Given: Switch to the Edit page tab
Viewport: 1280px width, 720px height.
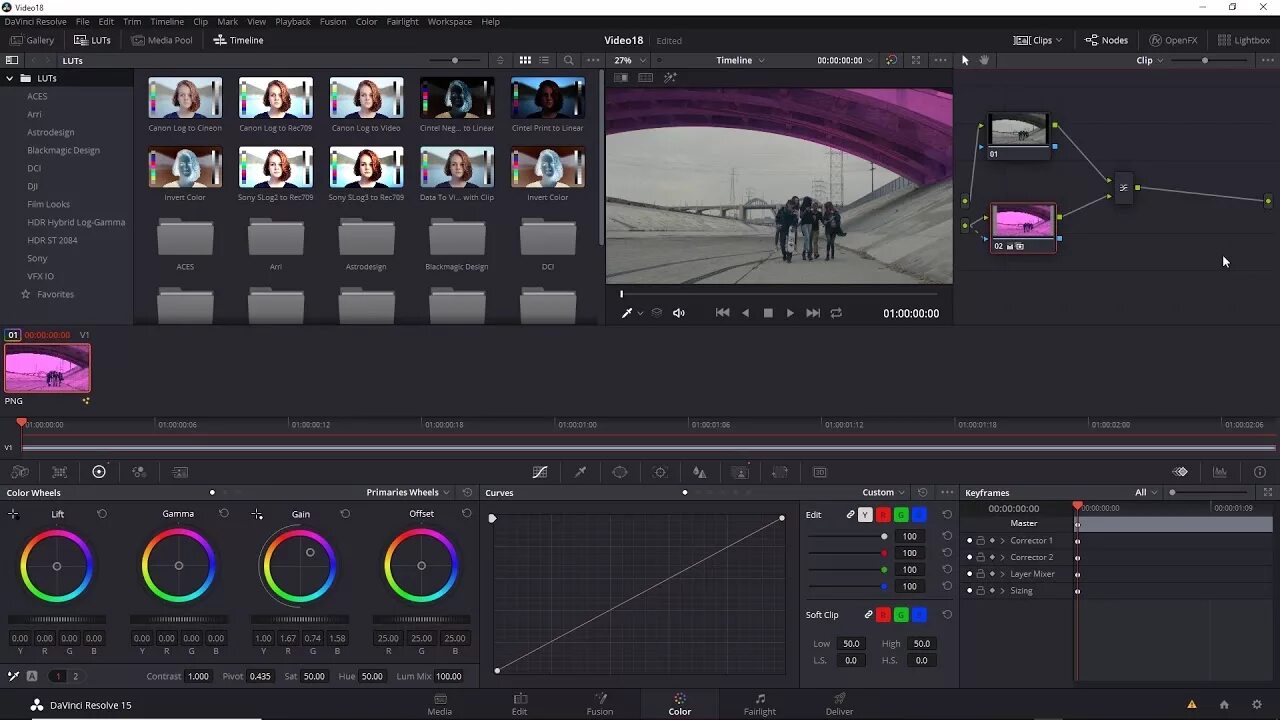Looking at the screenshot, I should pyautogui.click(x=520, y=704).
